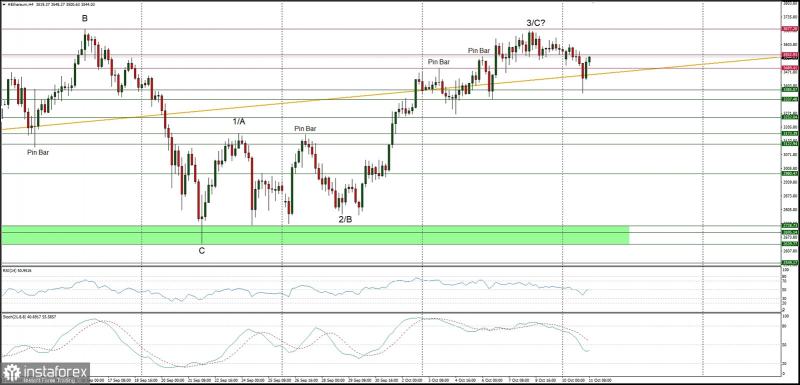Click the Stoch indicator label
The width and height of the screenshot is (800, 385).
tap(29, 317)
